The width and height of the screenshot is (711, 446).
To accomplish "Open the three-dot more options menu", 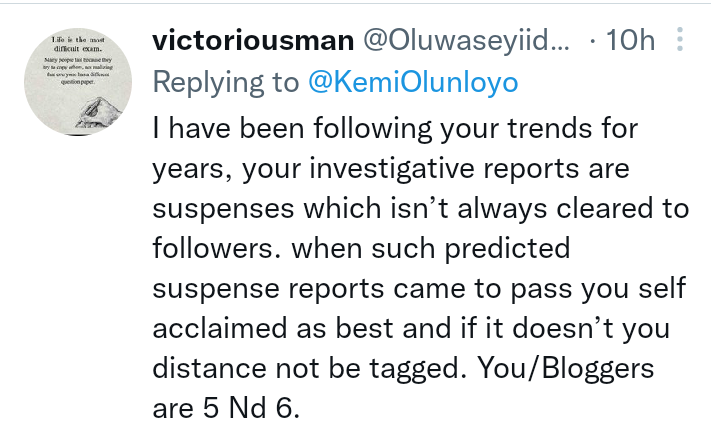I will pos(681,40).
